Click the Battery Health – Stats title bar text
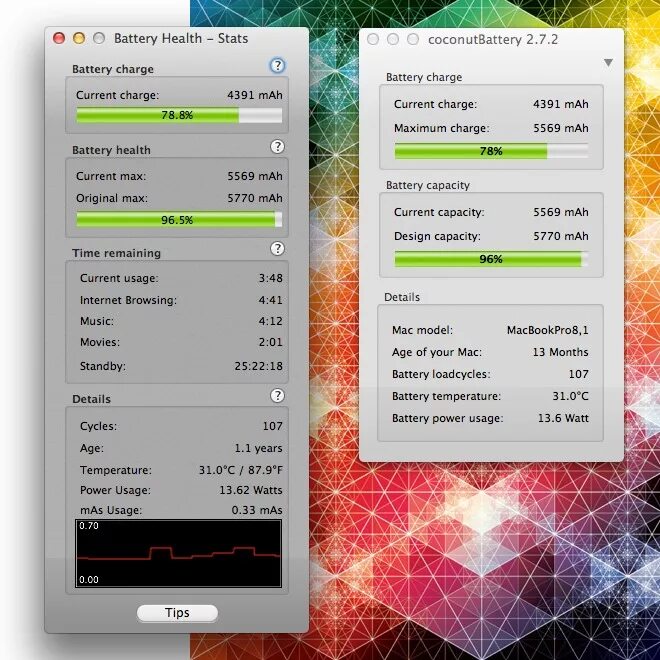The width and height of the screenshot is (660, 660). pyautogui.click(x=181, y=38)
